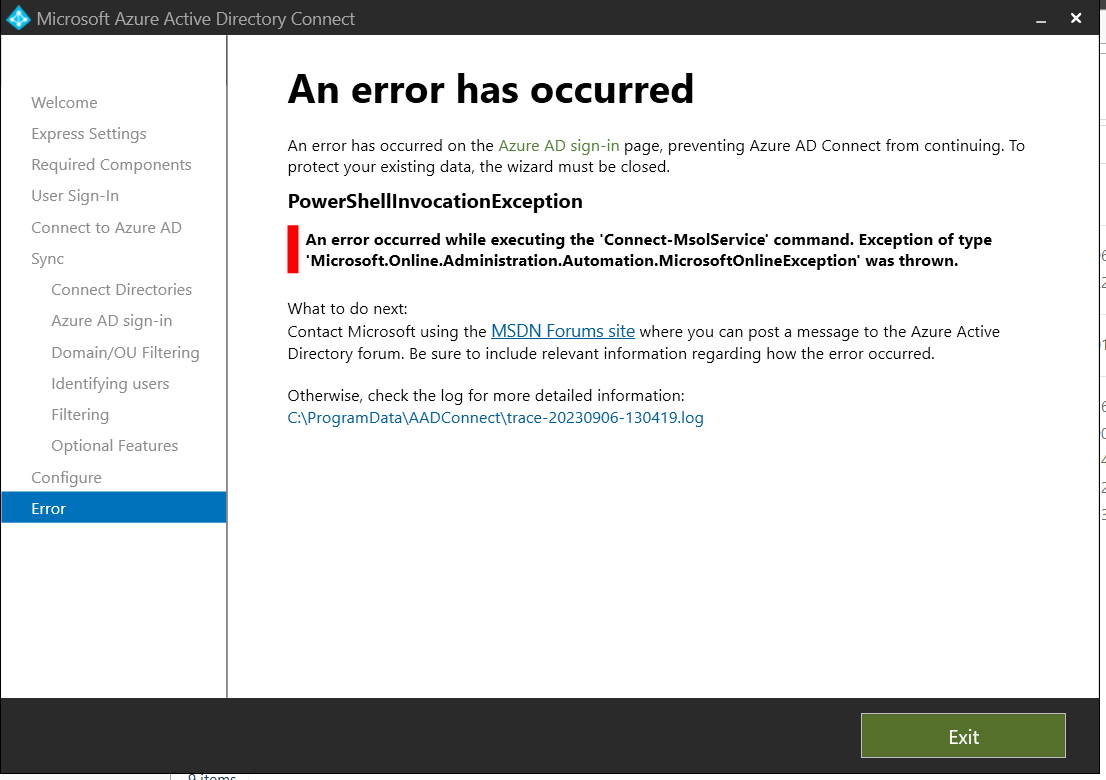The width and height of the screenshot is (1106, 780).
Task: Click the 'An error has occurred' title
Action: (x=490, y=89)
